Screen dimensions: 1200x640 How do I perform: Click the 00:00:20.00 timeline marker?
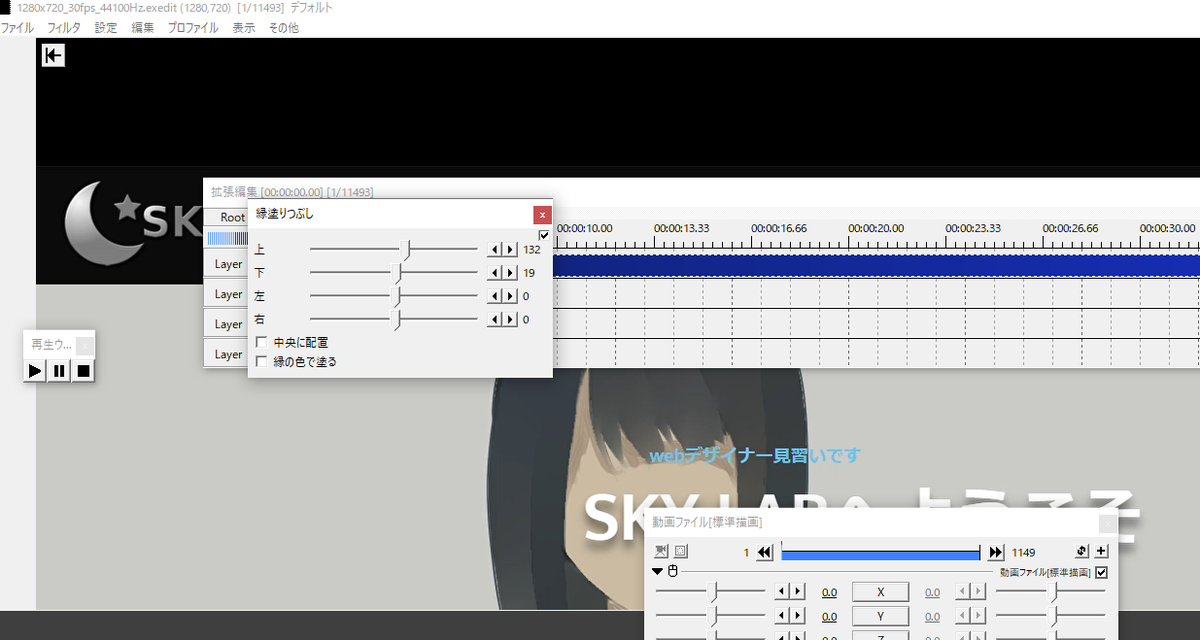coord(876,228)
